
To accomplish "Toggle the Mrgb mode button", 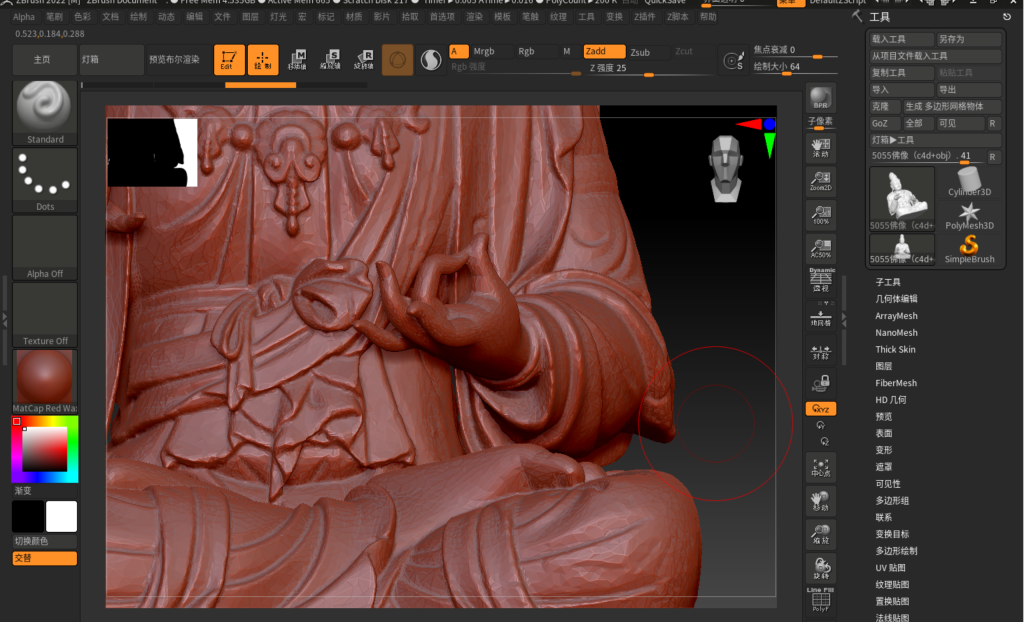I will 484,52.
